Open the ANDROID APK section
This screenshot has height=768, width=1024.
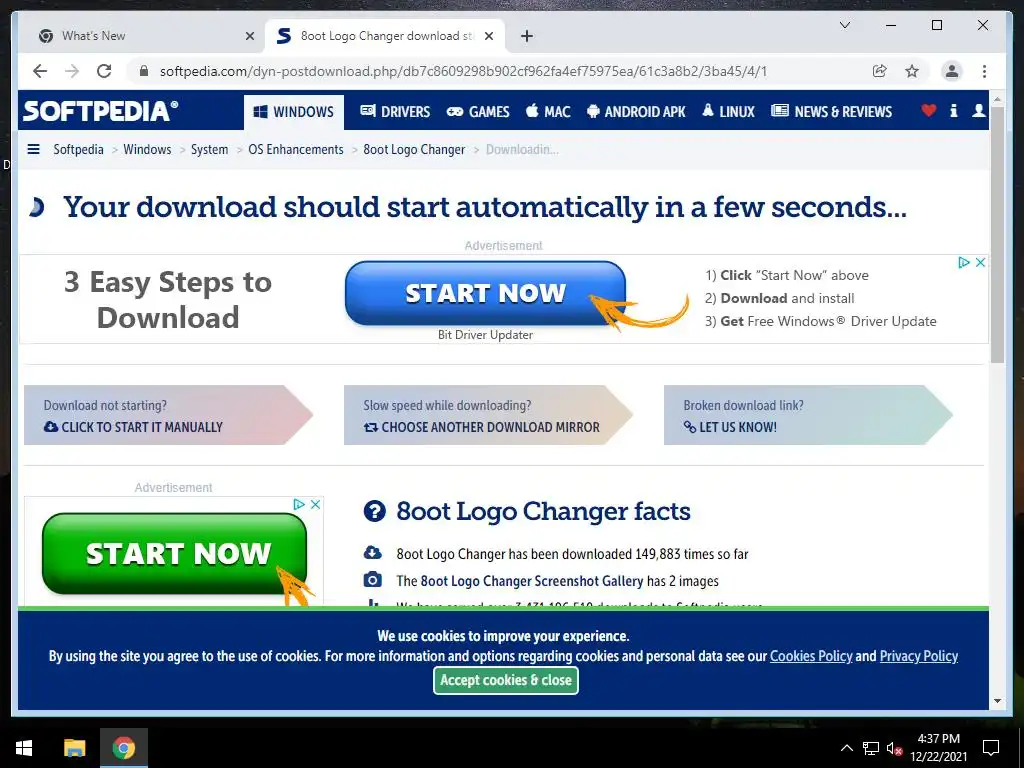(x=636, y=112)
